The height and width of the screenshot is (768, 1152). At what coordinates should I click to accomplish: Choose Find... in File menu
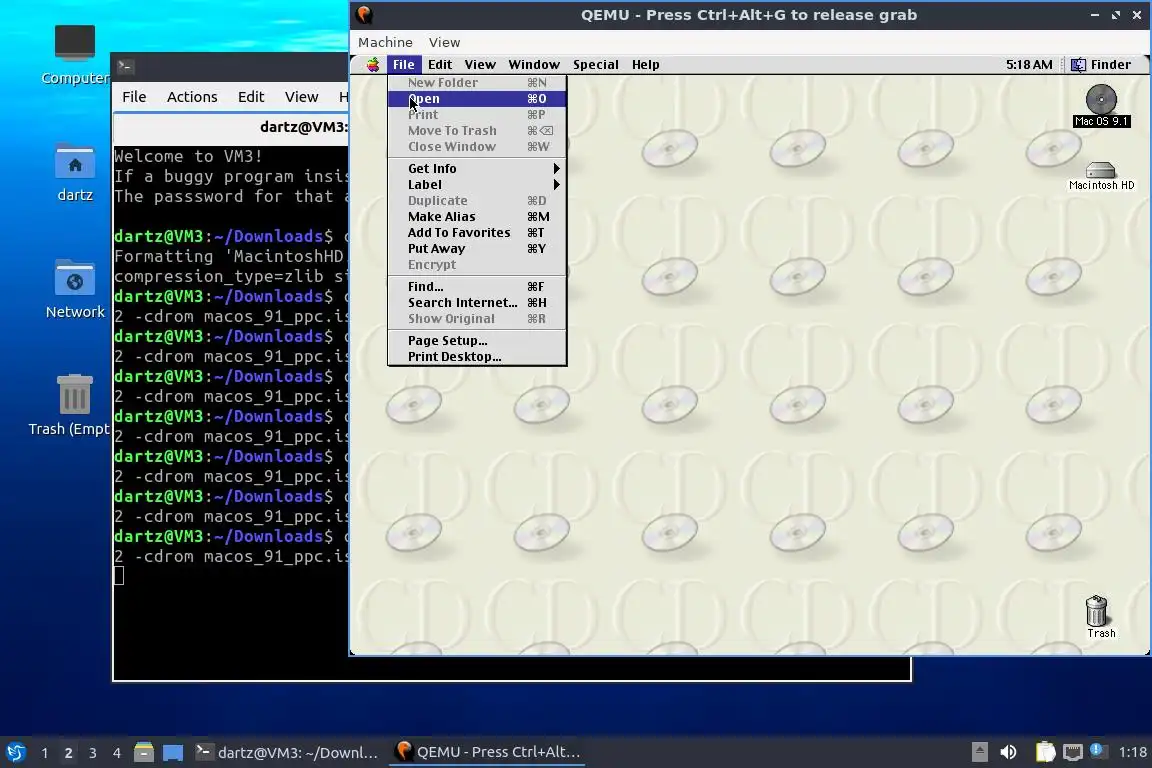tap(477, 287)
